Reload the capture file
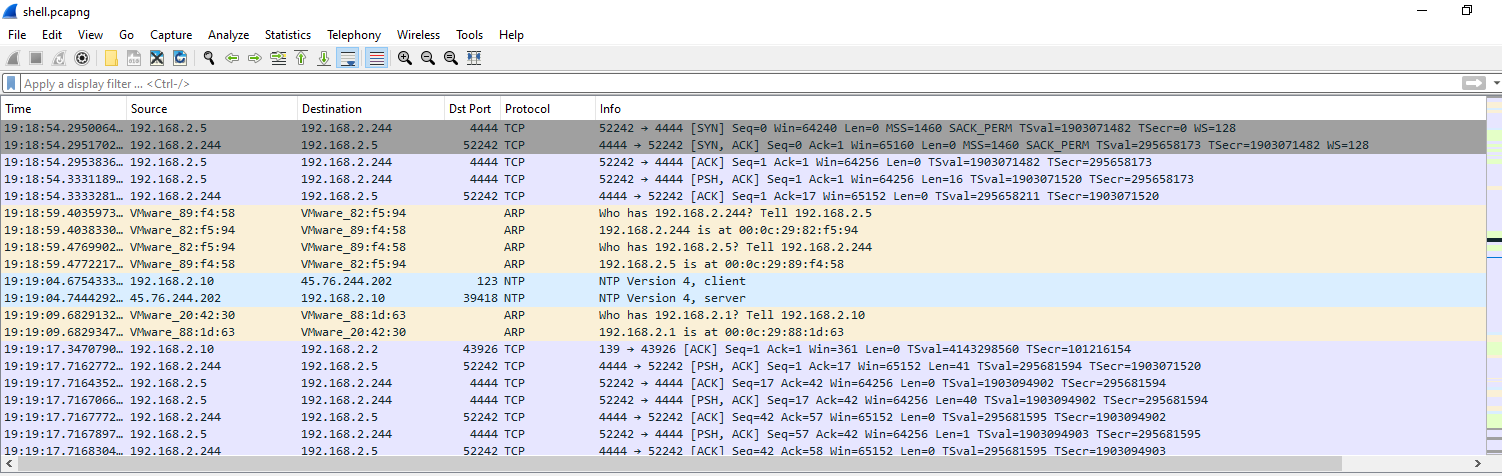The width and height of the screenshot is (1502, 476). point(180,58)
